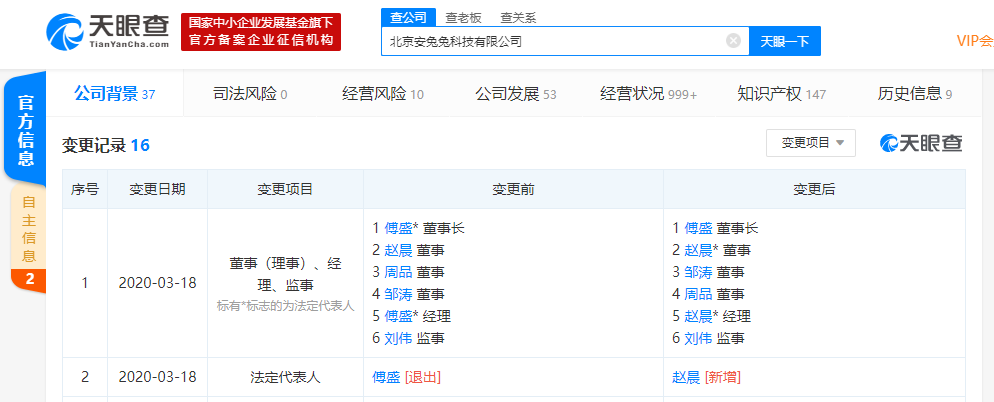Open 赵晨 董事 link in 变更后 column
Screen dimensions: 994x402
click(699, 250)
